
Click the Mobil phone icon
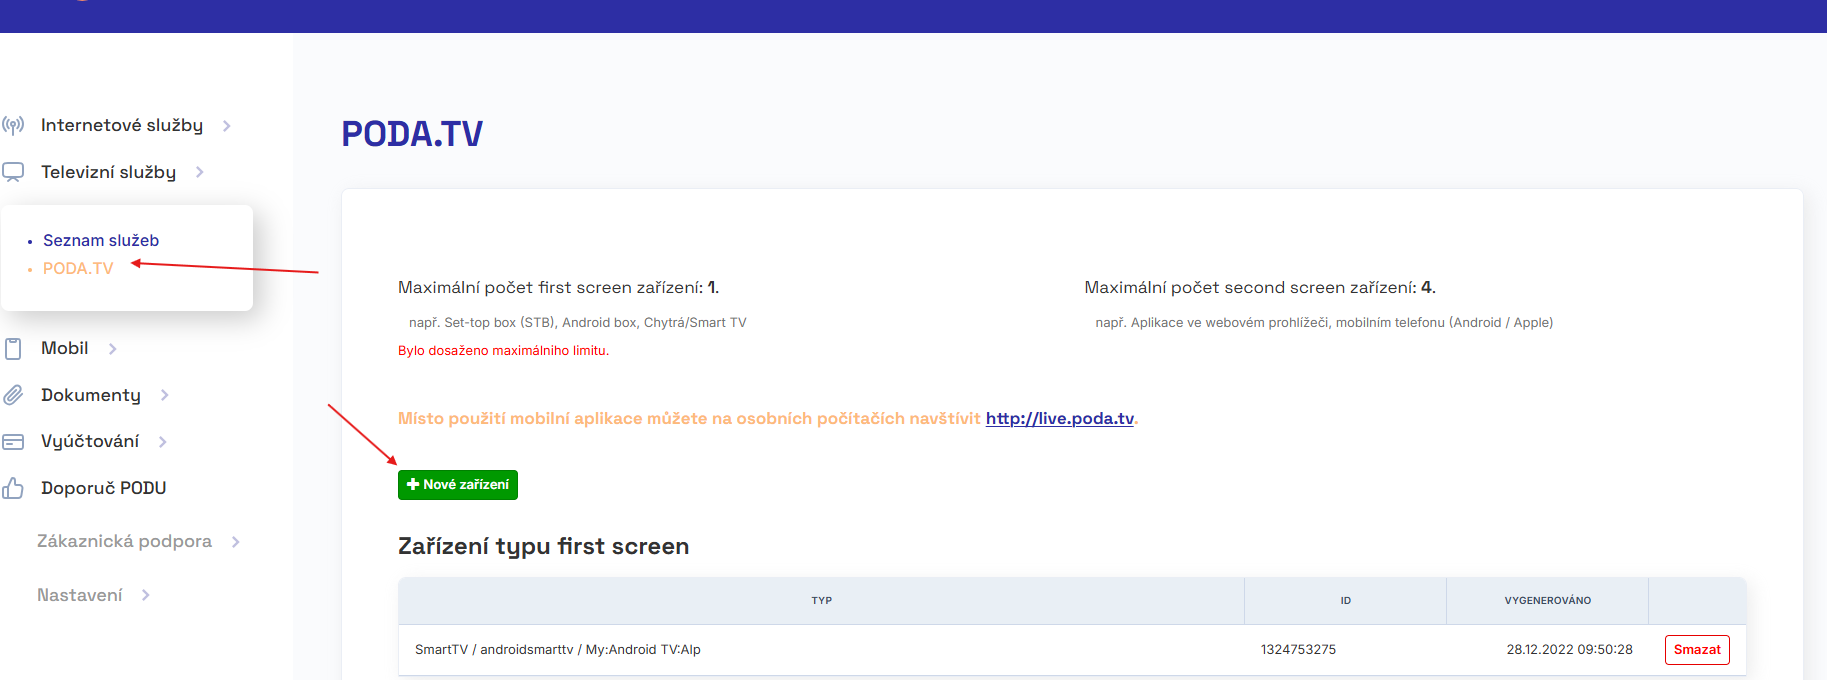(x=13, y=349)
